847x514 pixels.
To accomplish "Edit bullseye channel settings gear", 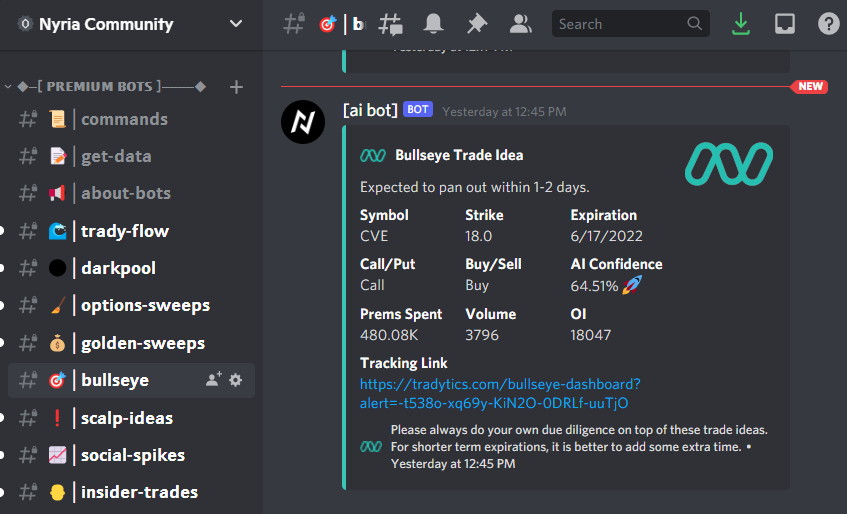I will (x=236, y=380).
